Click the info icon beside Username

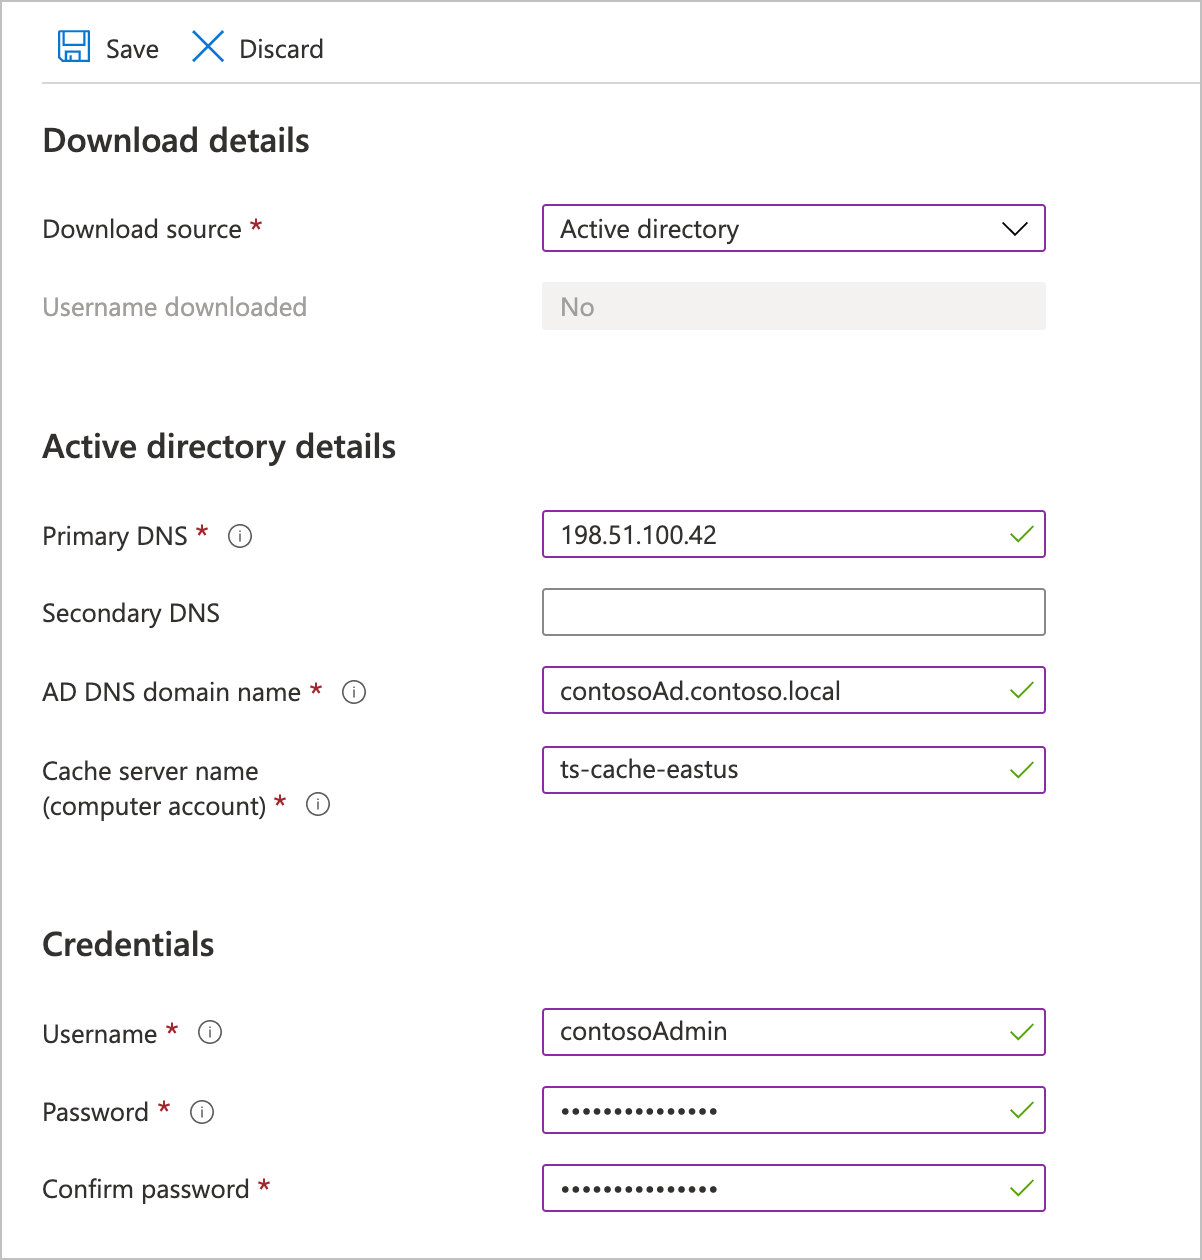[209, 1032]
